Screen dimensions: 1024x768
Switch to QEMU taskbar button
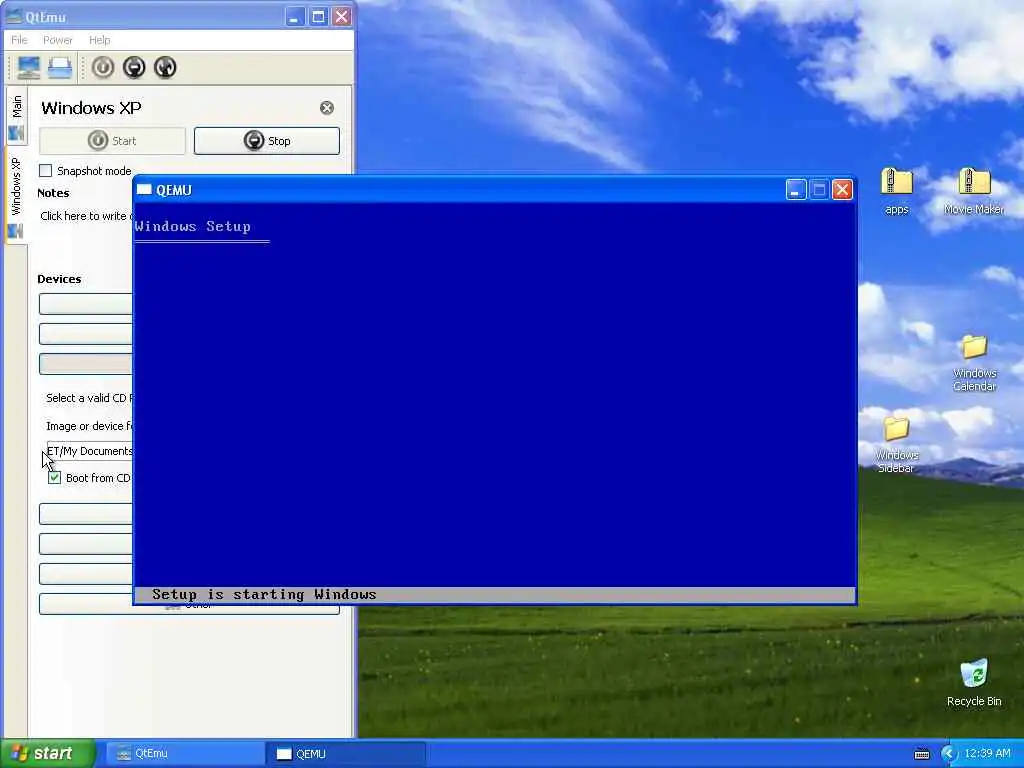(345, 754)
